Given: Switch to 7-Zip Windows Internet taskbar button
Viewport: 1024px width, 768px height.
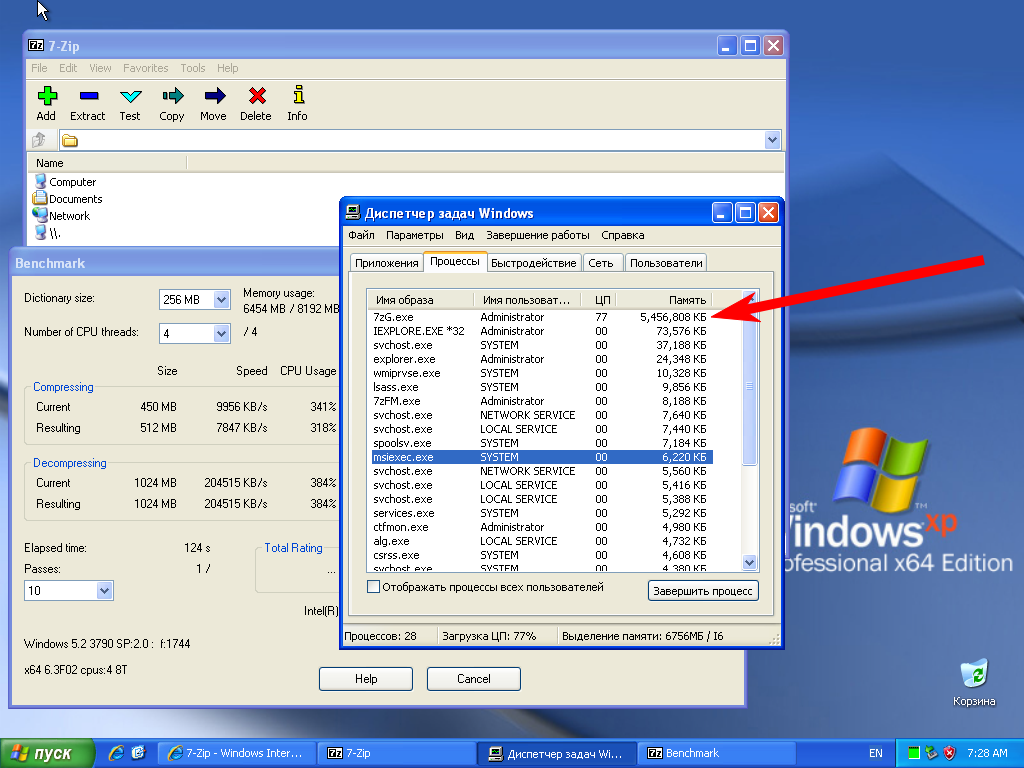Looking at the screenshot, I should click(x=237, y=753).
